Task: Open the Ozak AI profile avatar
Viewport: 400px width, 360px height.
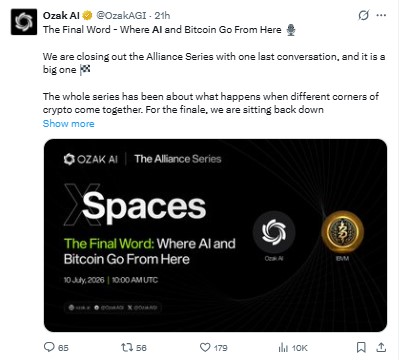Action: coord(24,22)
